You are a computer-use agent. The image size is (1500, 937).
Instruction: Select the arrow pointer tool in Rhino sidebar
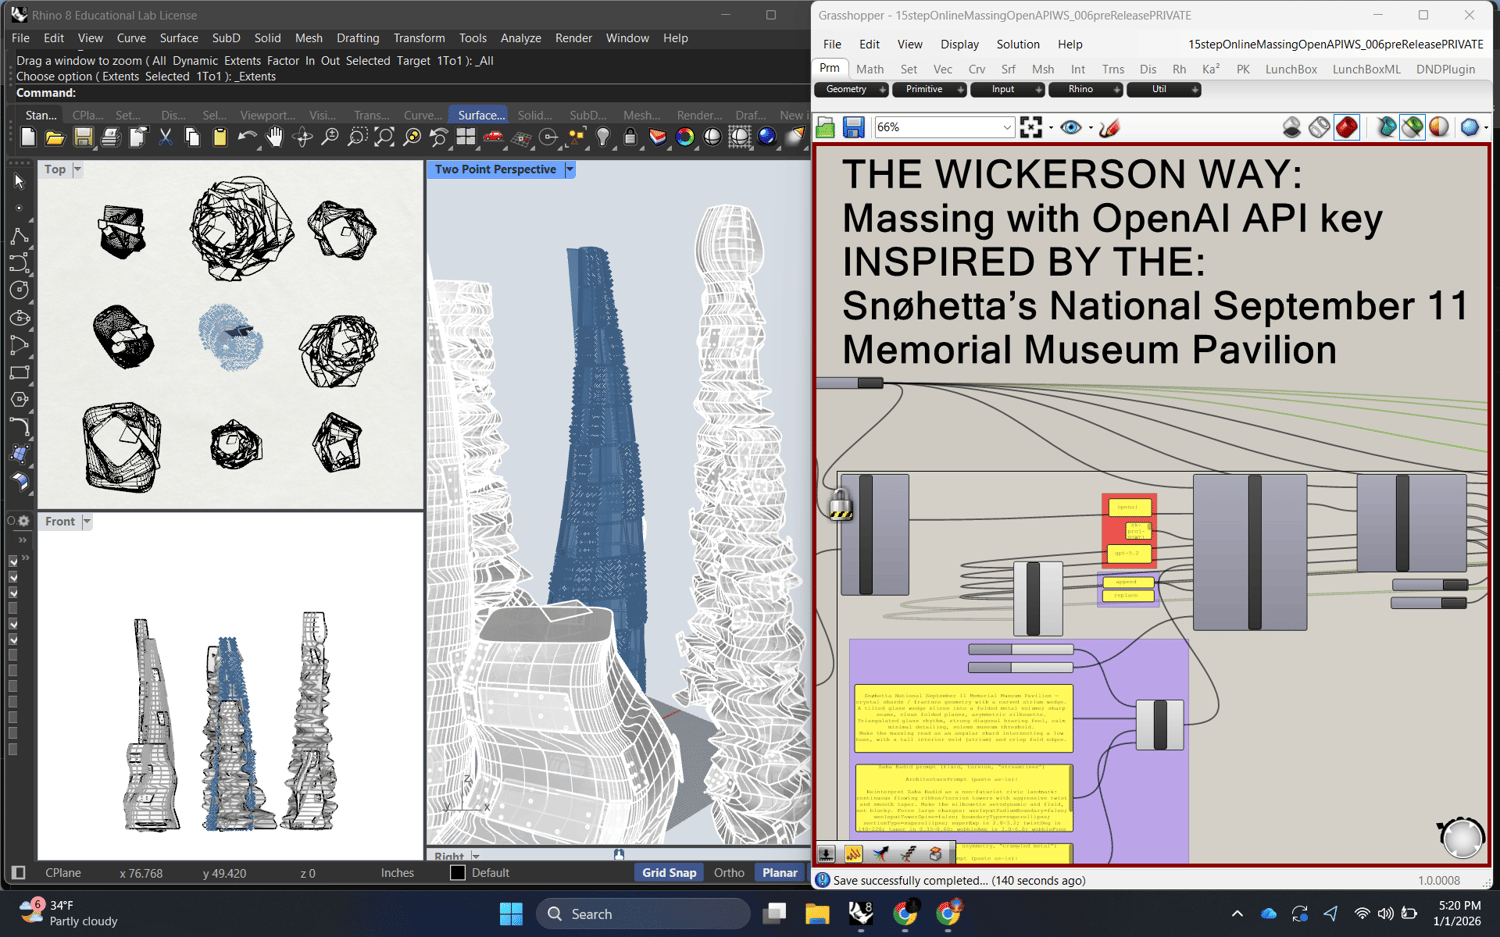pos(19,181)
